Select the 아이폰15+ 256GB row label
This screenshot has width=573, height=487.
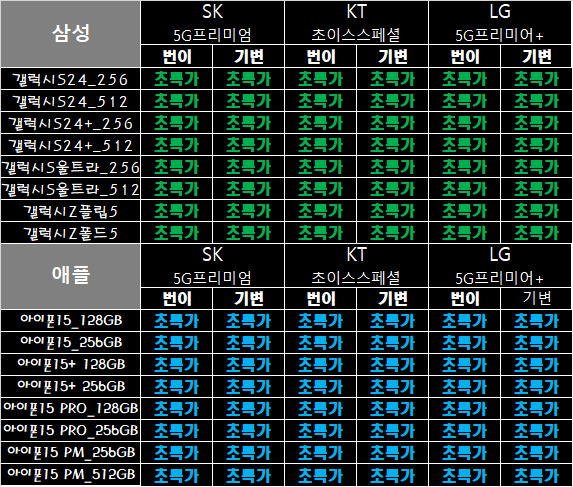click(71, 387)
